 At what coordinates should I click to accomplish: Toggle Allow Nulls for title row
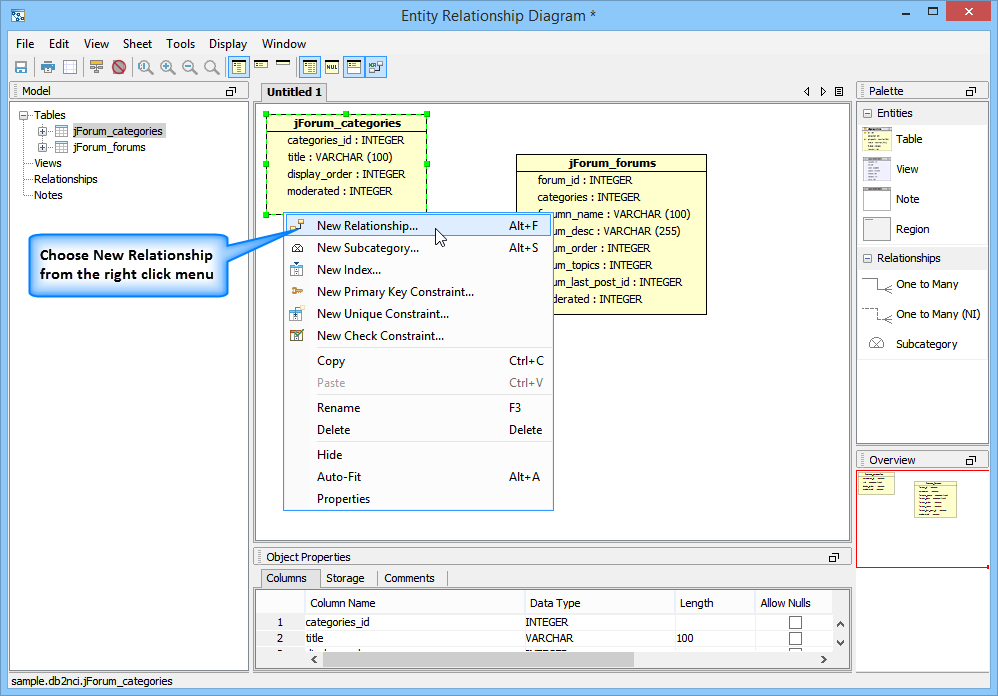pyautogui.click(x=795, y=638)
